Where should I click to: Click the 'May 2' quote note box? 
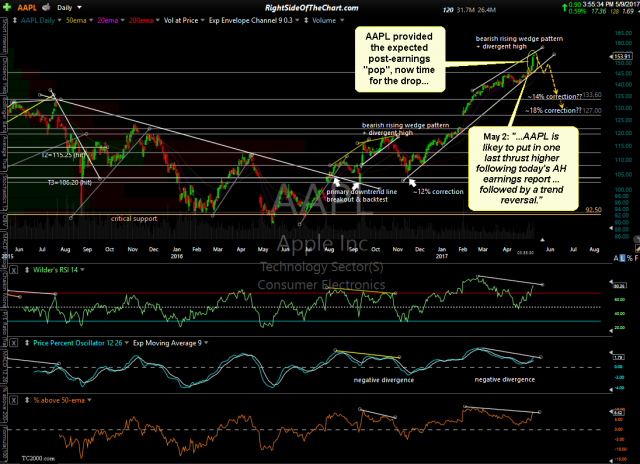tap(523, 168)
